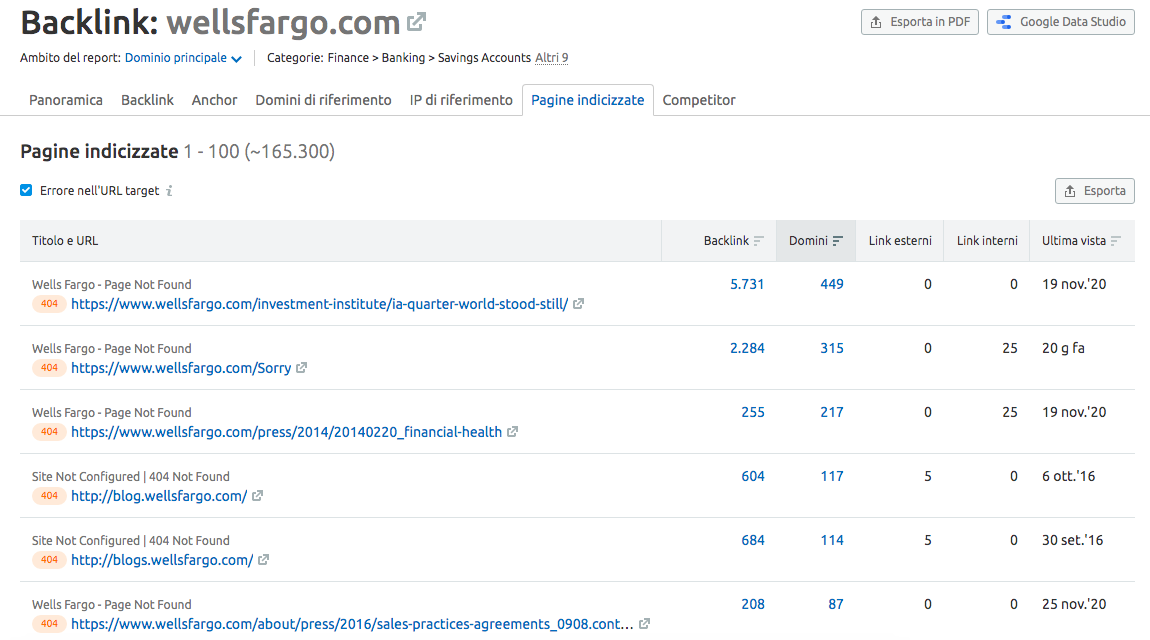Sort by Backlink column sort icon

pyautogui.click(x=759, y=241)
